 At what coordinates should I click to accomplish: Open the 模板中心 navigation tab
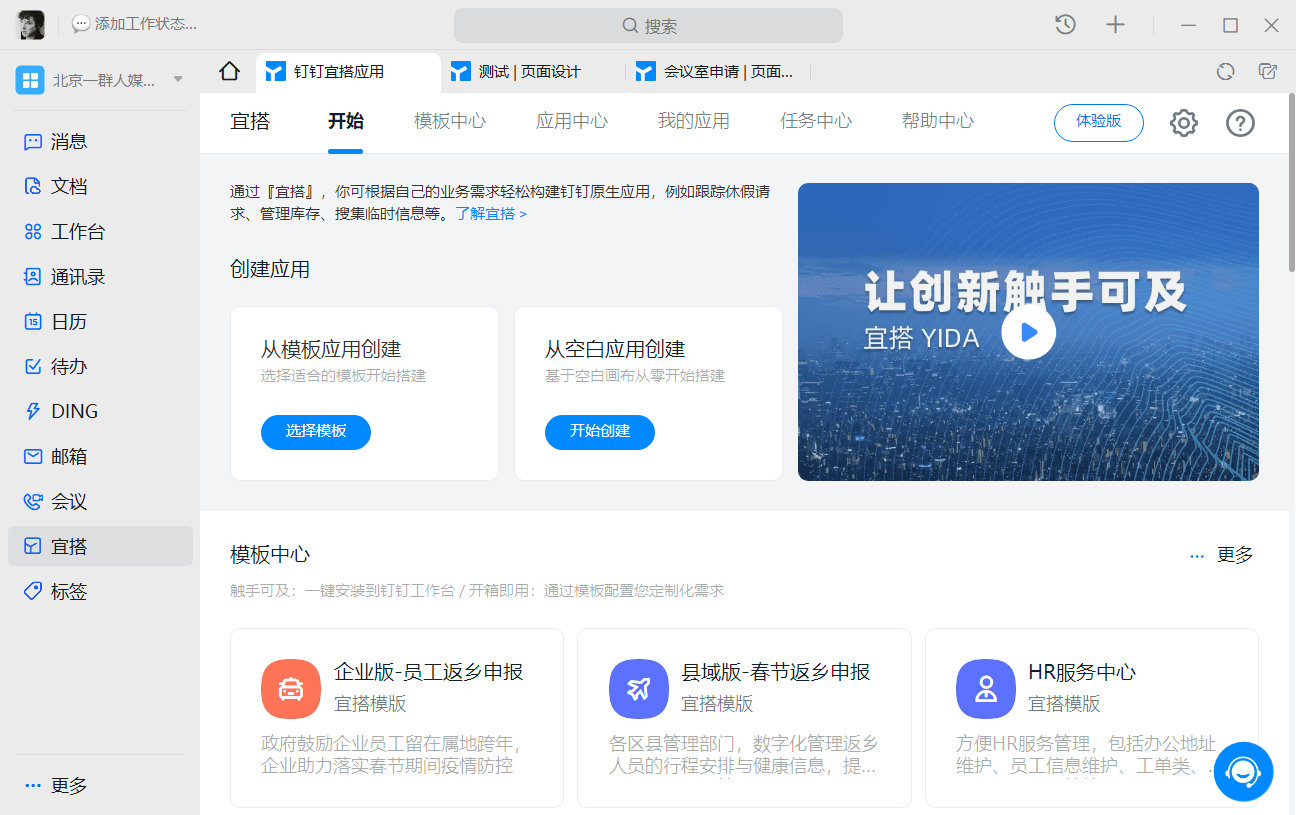450,121
